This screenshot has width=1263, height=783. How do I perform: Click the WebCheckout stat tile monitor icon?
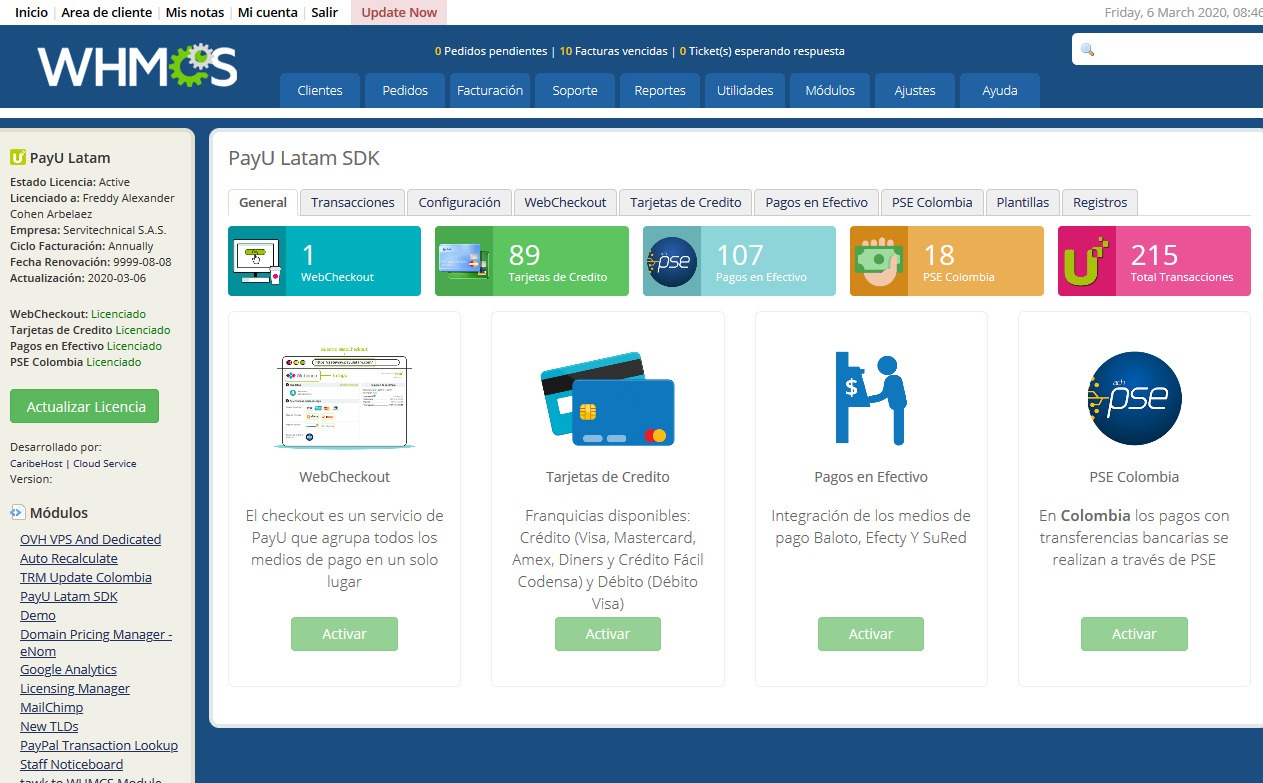257,261
